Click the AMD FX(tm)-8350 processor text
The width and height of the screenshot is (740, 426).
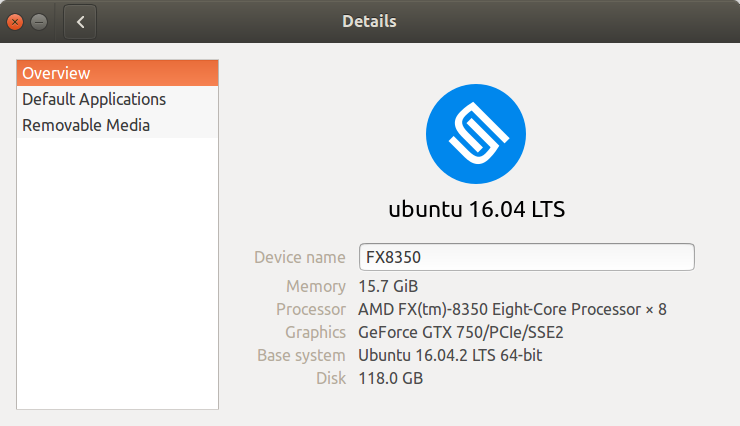(513, 309)
